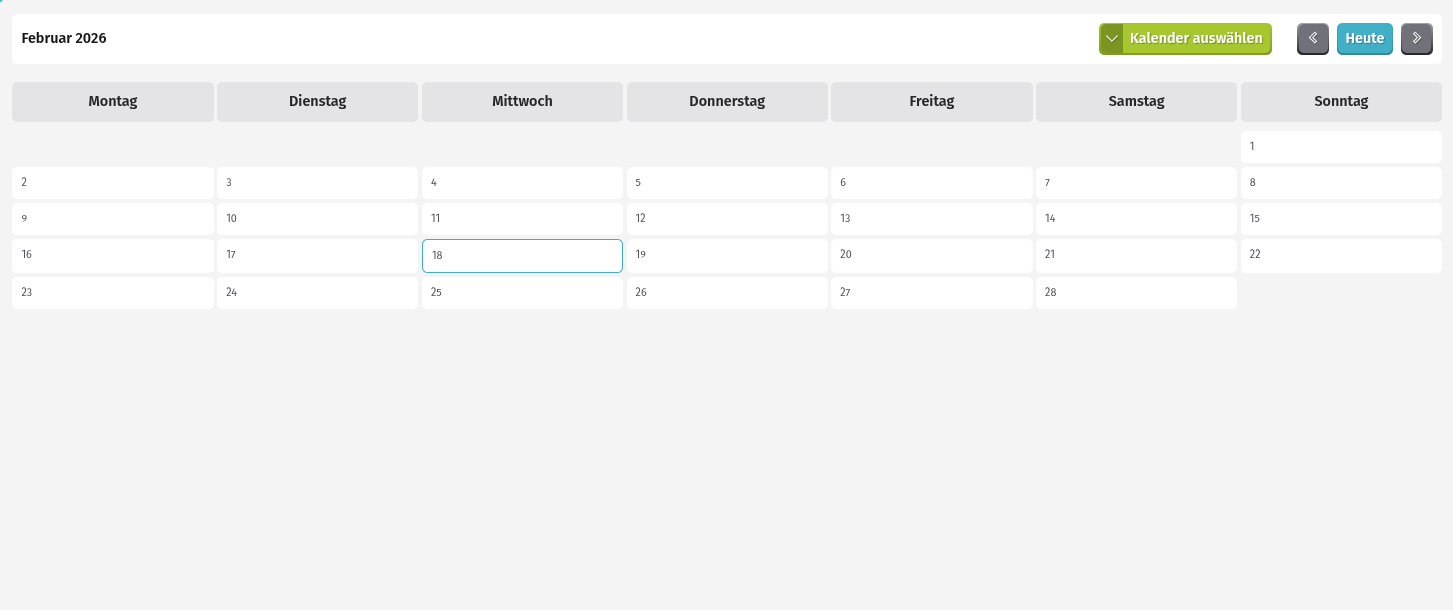1453x610 pixels.
Task: Open day 2 in the calendar
Action: (112, 183)
